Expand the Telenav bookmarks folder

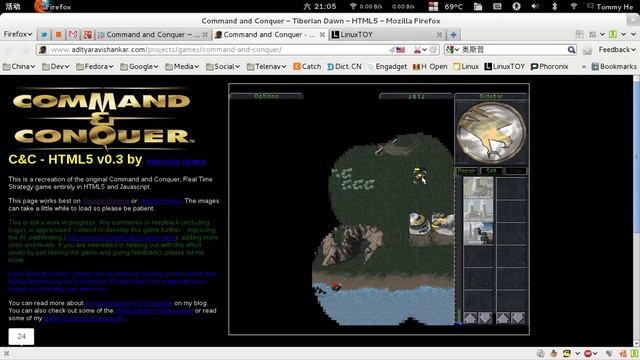267,66
